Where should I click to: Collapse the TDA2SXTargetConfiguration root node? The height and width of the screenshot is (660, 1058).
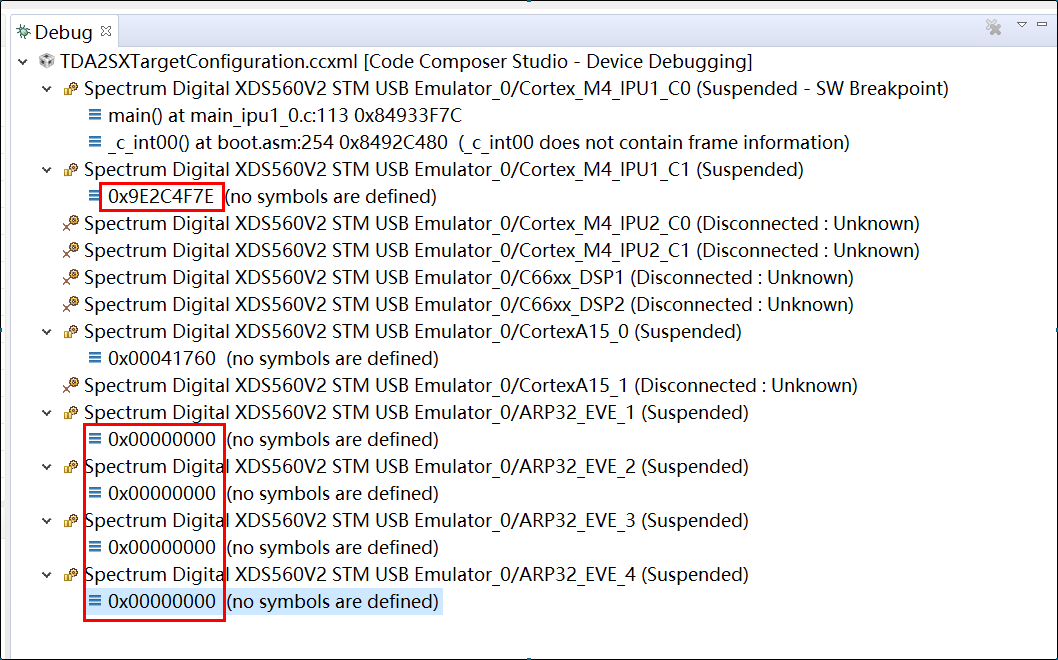pyautogui.click(x=22, y=61)
